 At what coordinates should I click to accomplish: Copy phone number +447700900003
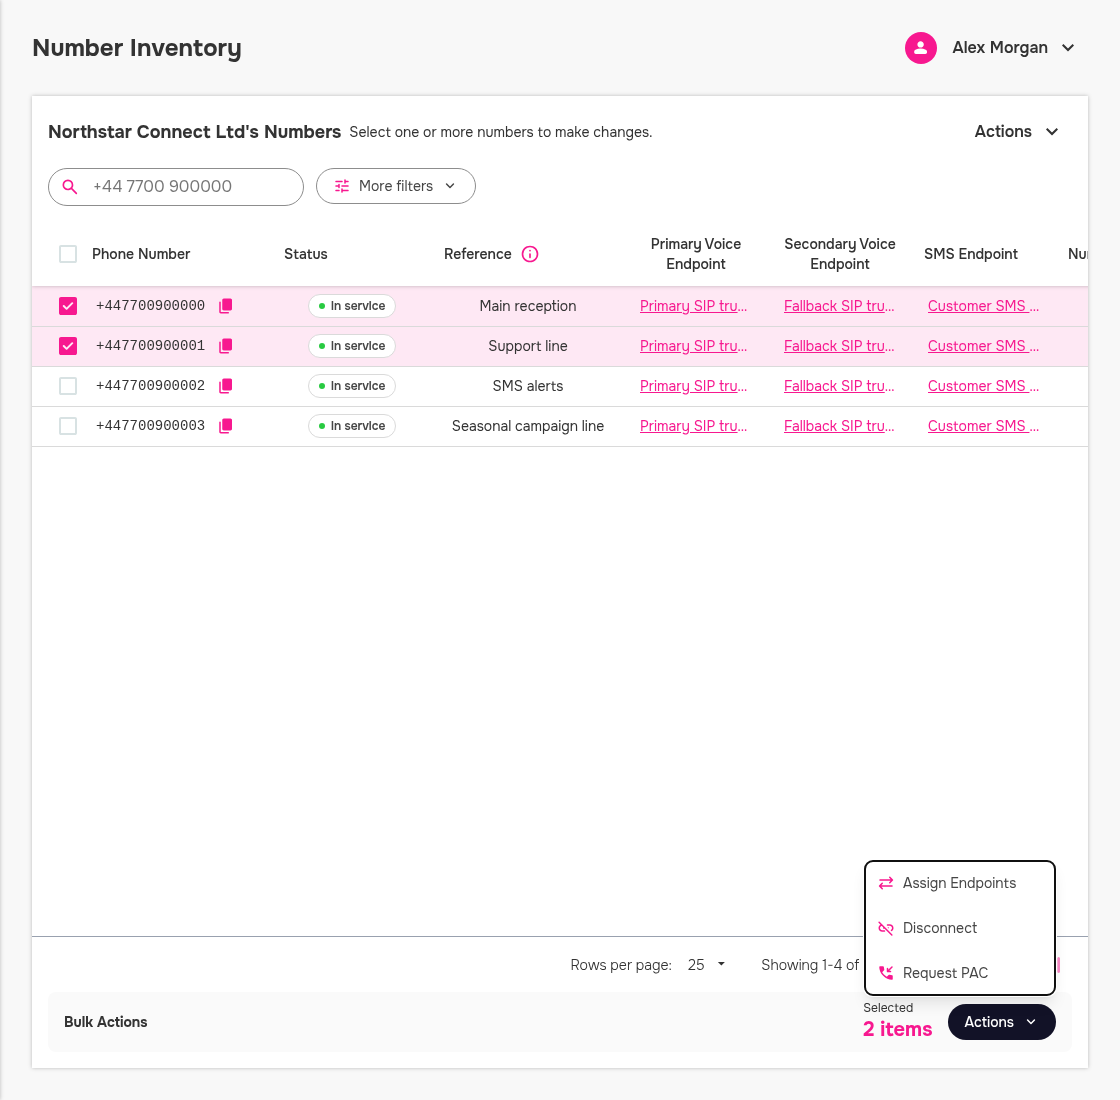click(226, 426)
